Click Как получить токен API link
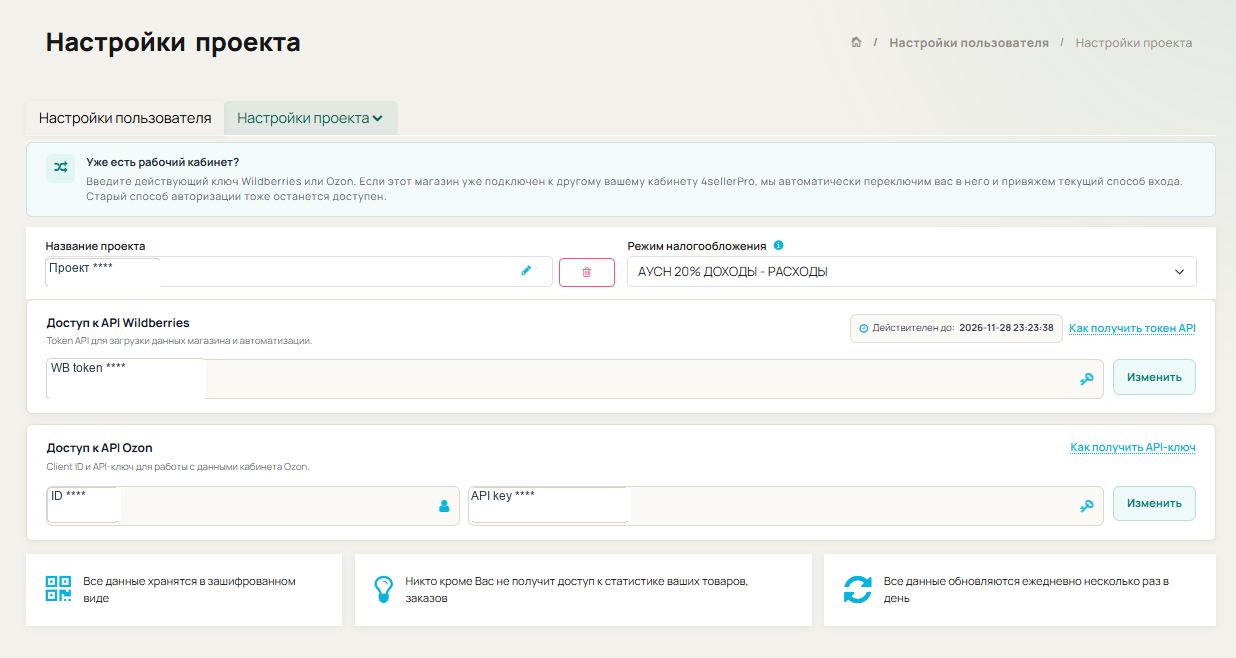 click(1132, 328)
